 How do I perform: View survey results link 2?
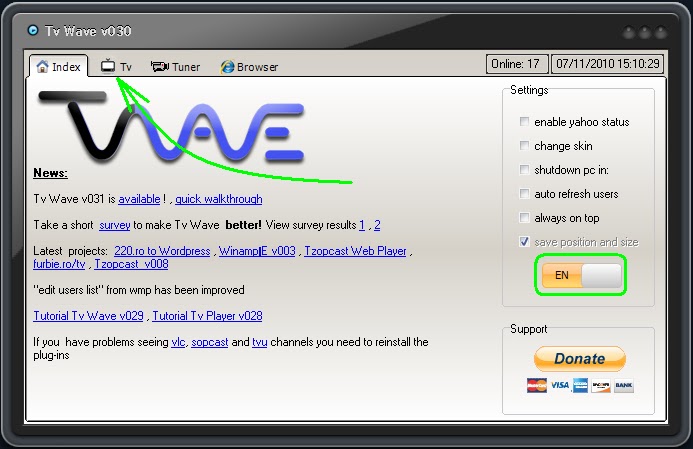tap(377, 225)
